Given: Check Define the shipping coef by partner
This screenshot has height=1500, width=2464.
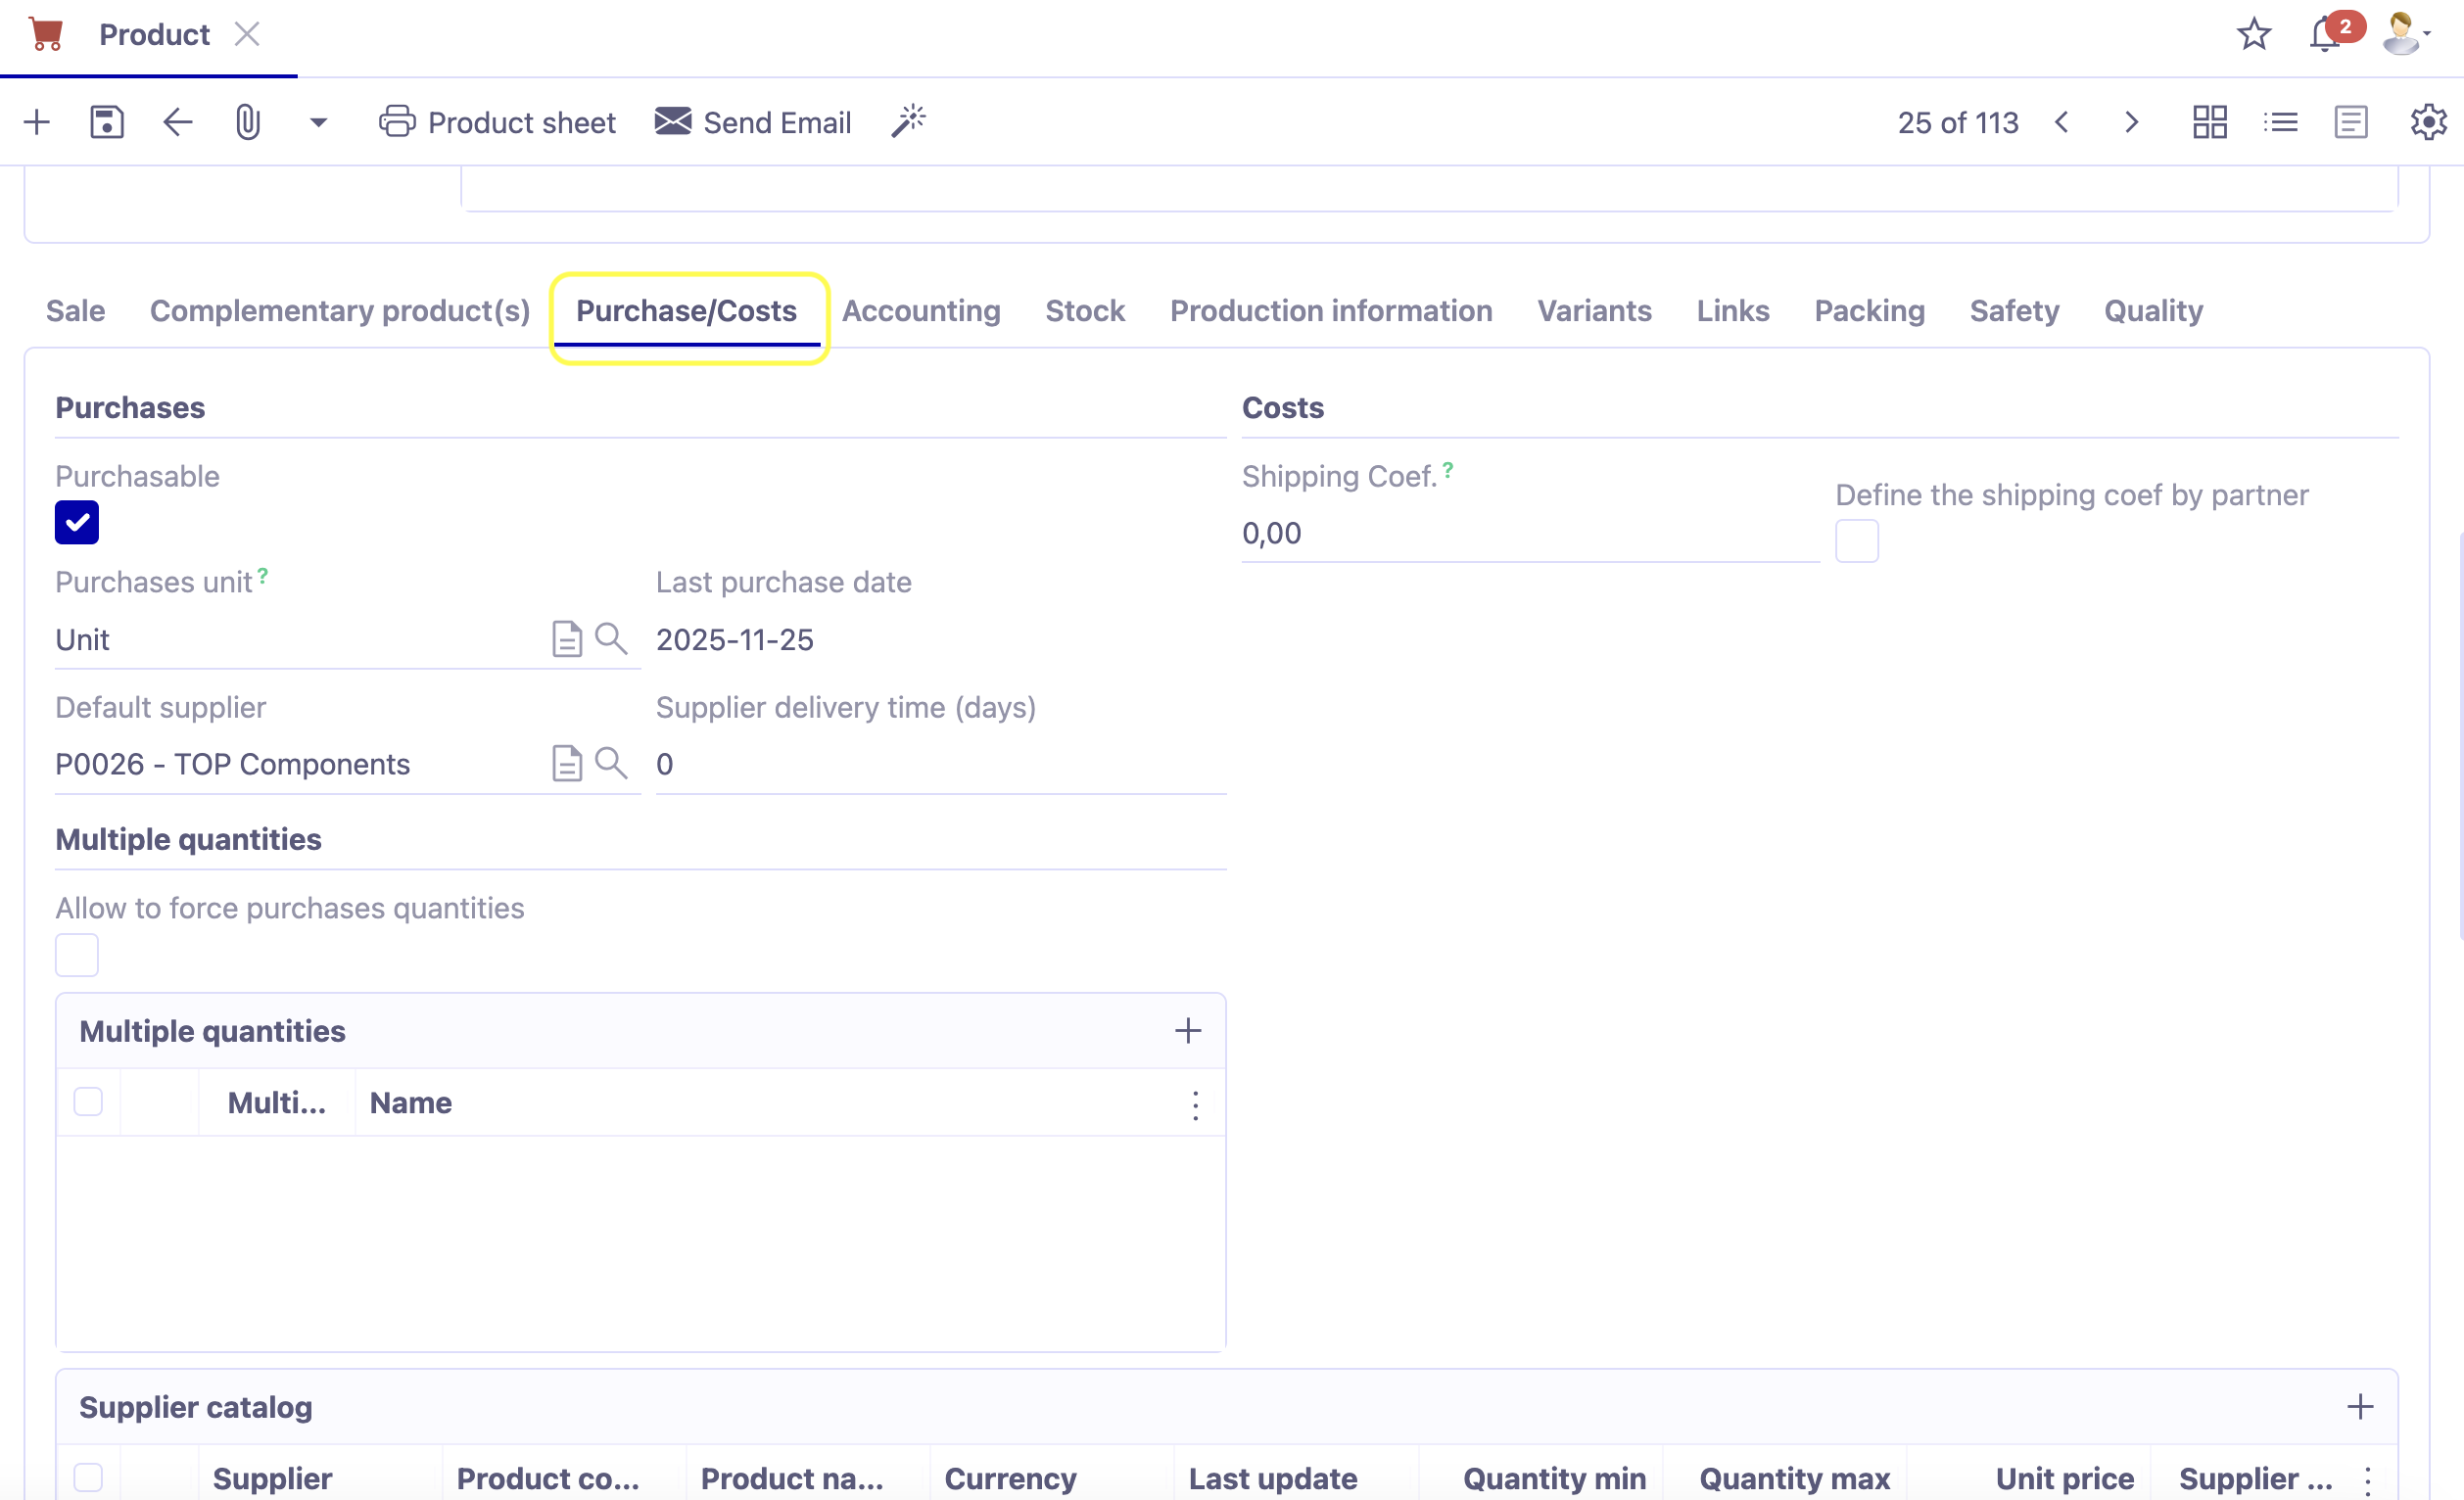Looking at the screenshot, I should 1857,541.
